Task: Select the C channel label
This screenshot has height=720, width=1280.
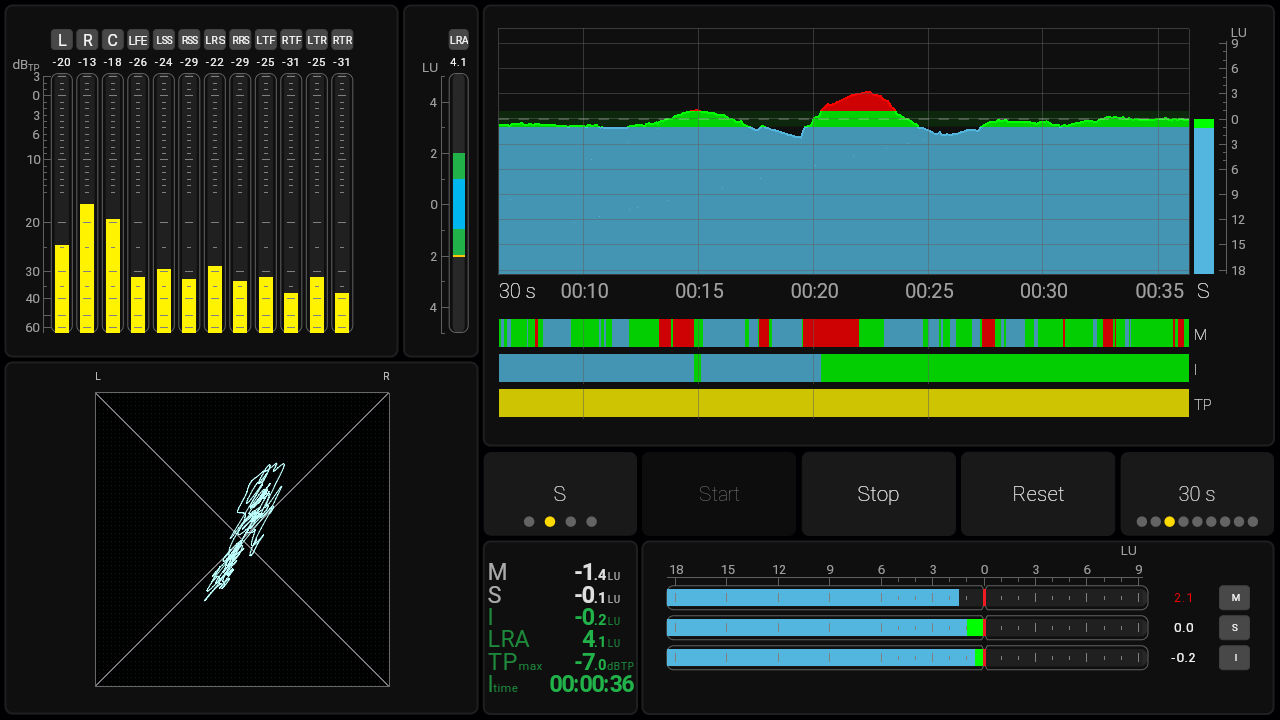Action: click(x=113, y=40)
